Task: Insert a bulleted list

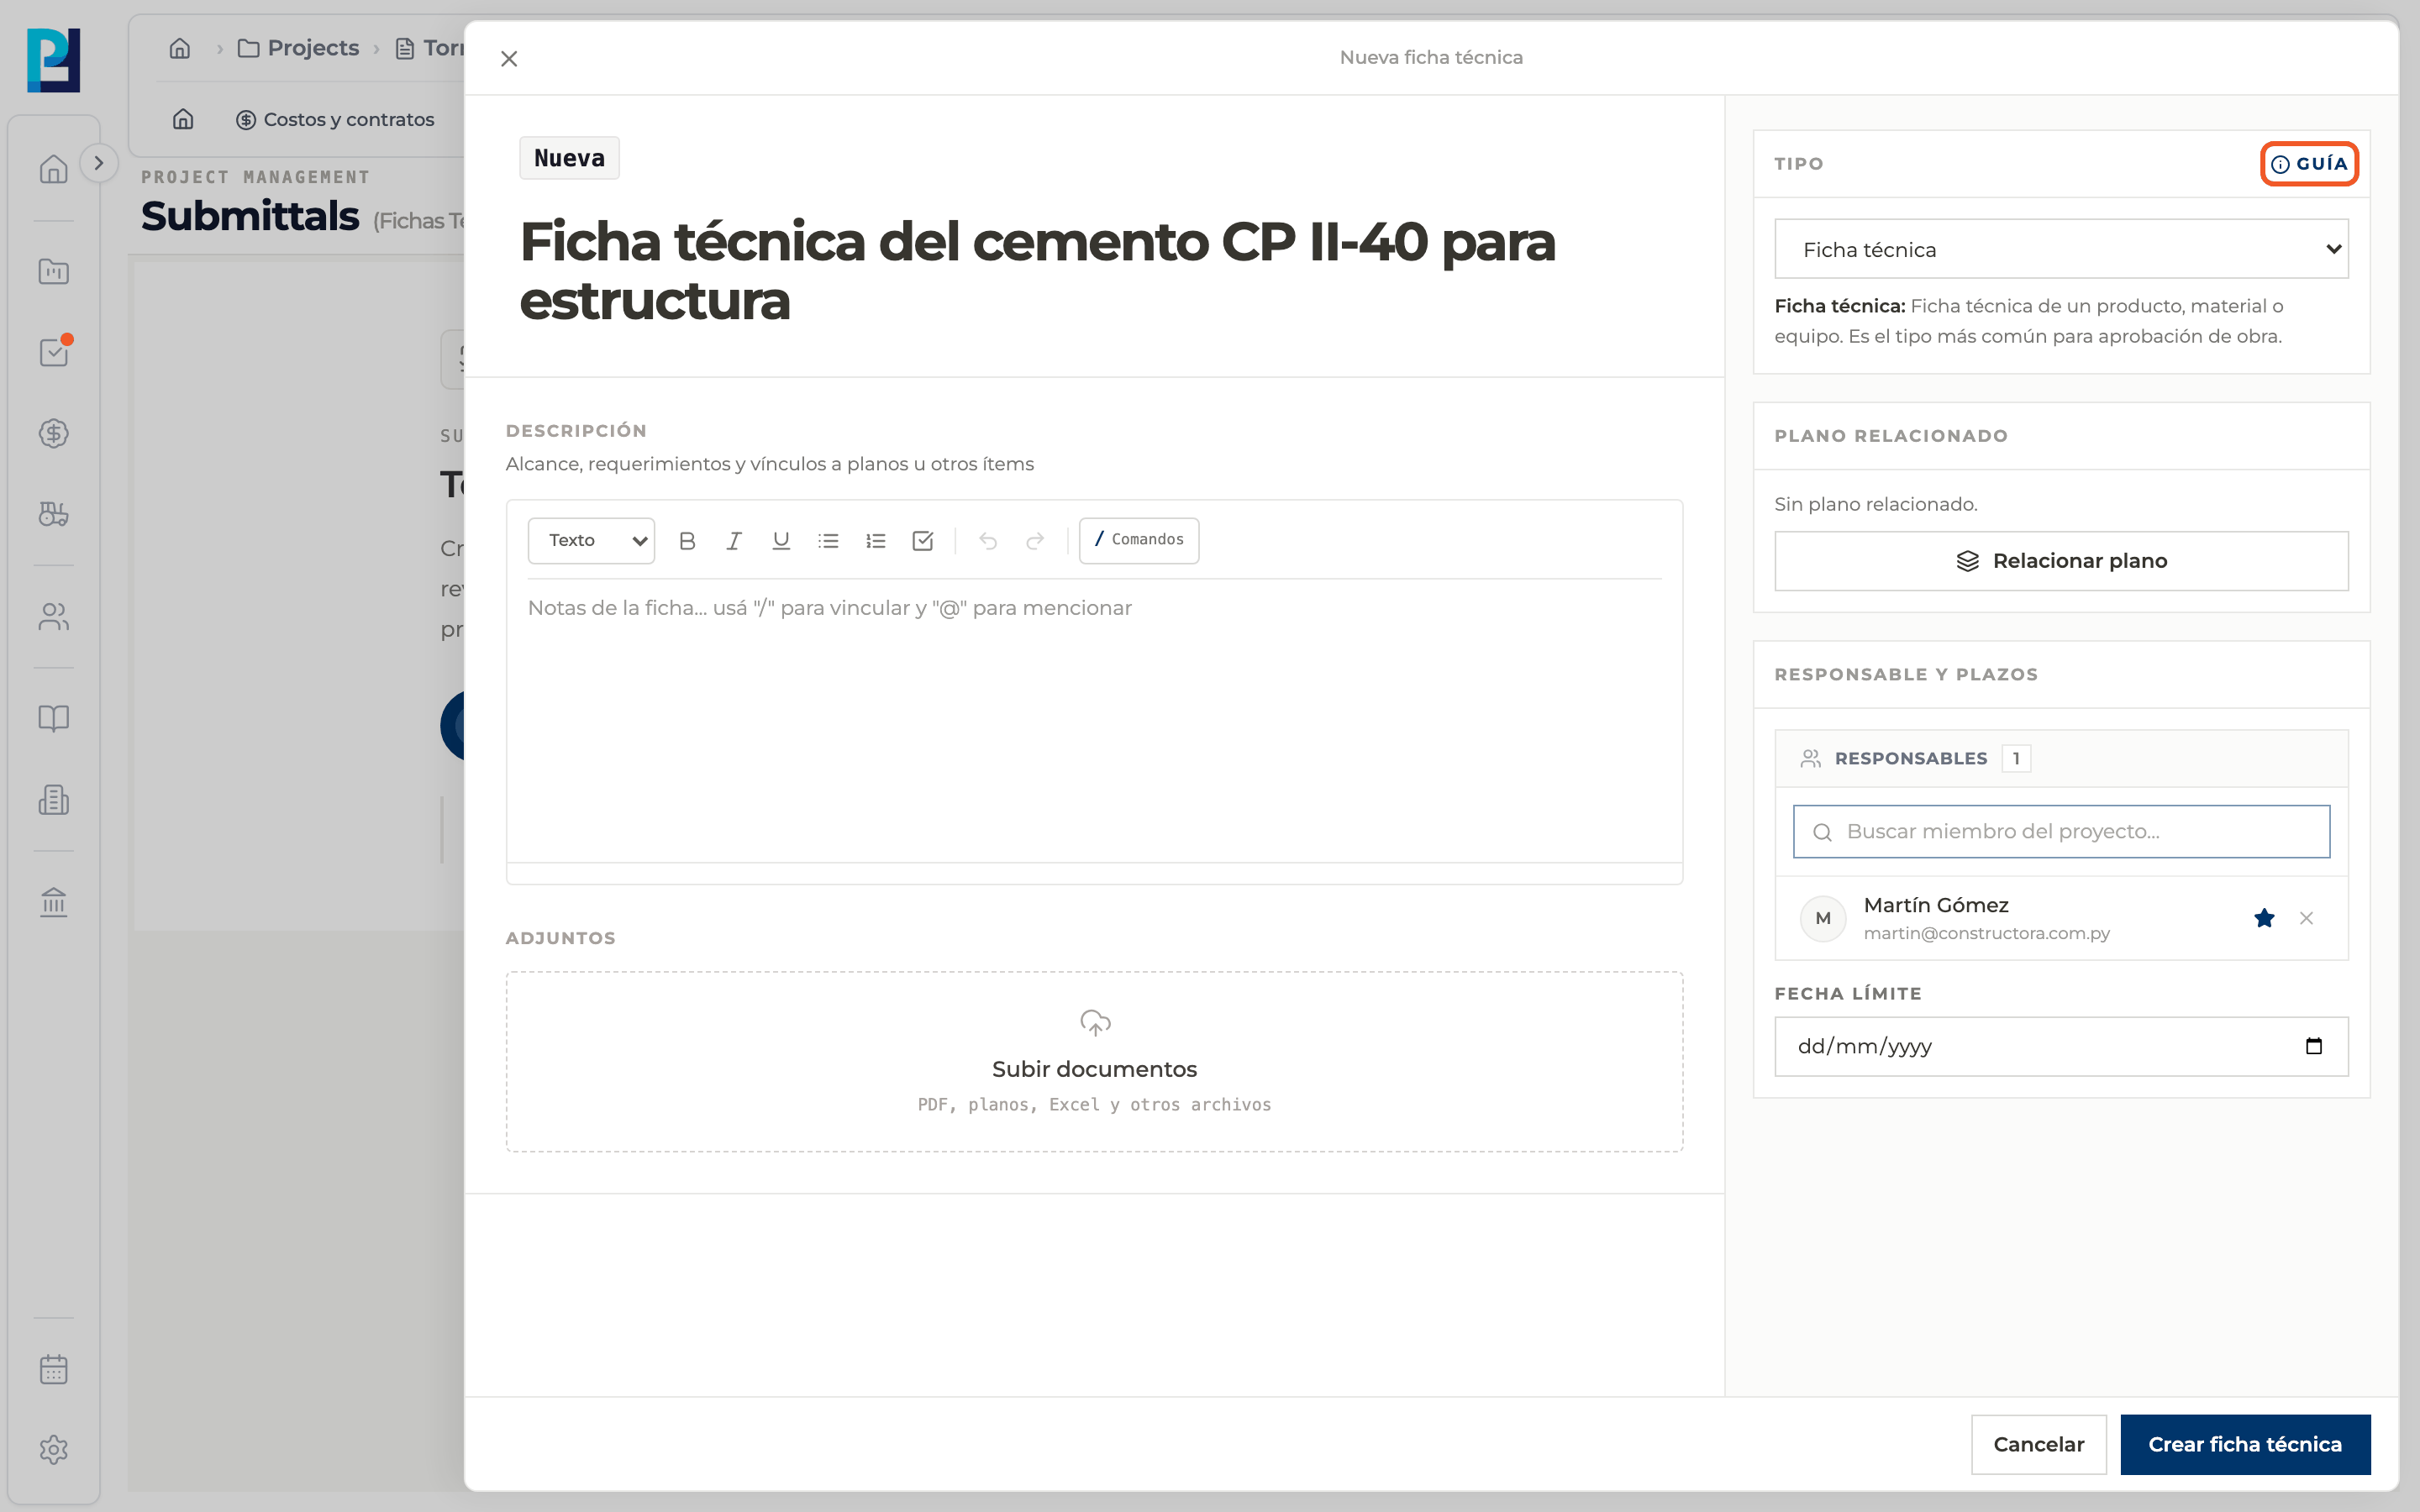Action: click(828, 540)
